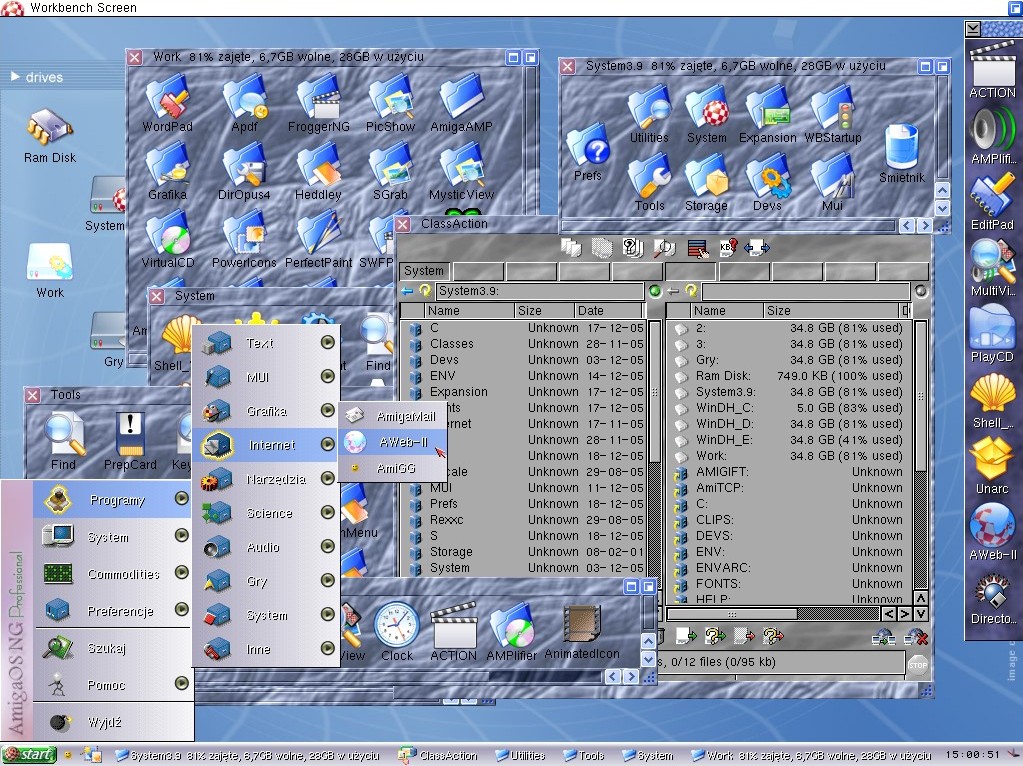Screen dimensions: 1023x766
Task: Select AmiGG in Internet submenu
Action: pyautogui.click(x=393, y=468)
